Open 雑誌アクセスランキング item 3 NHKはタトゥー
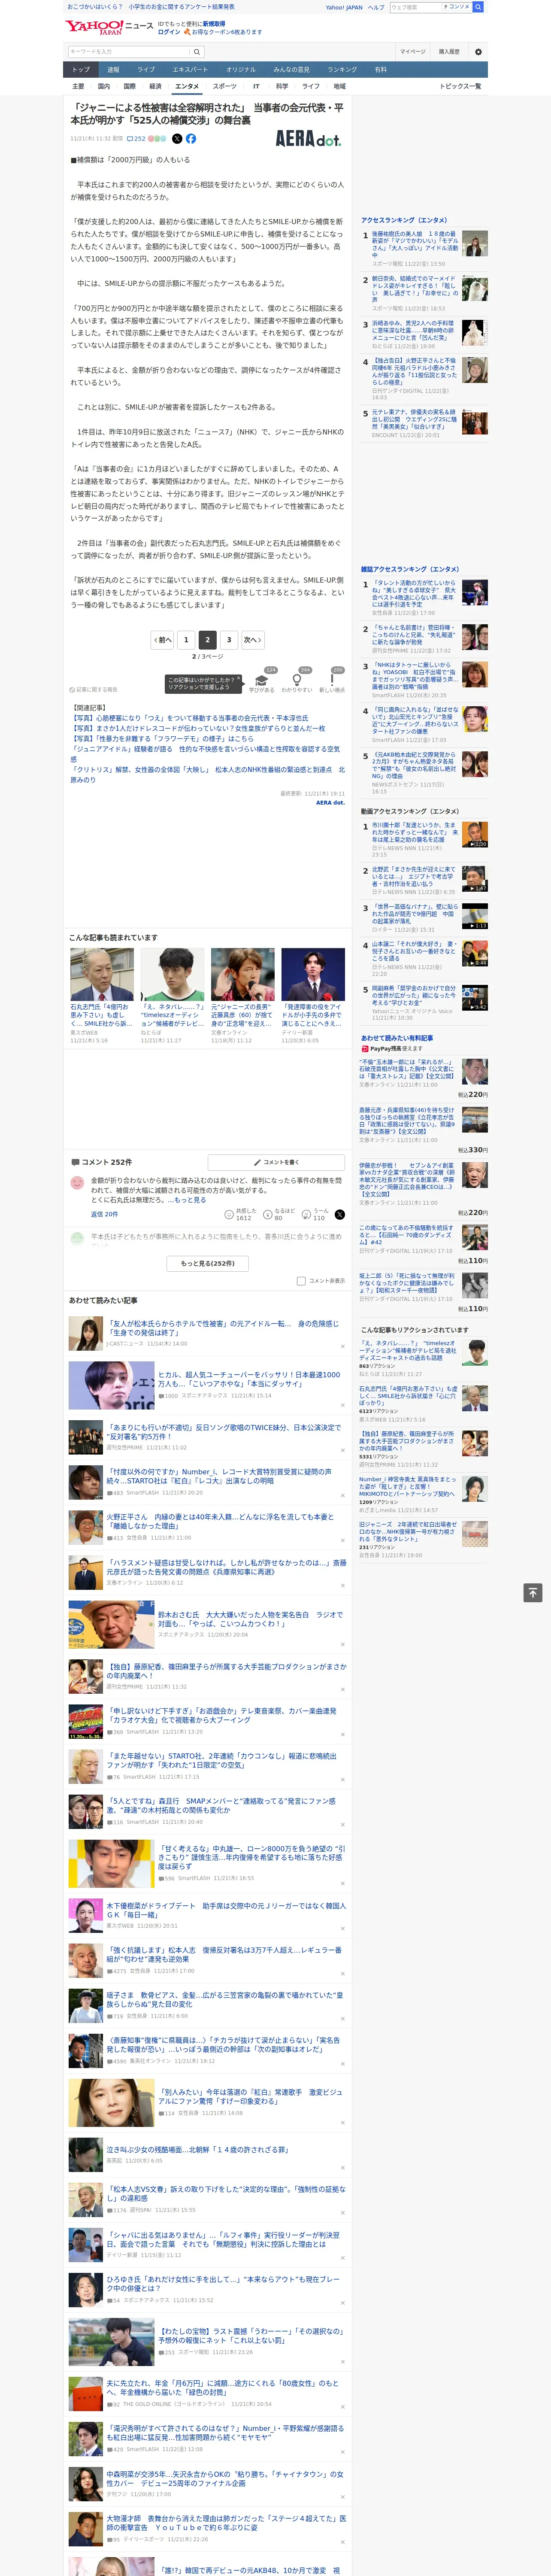This screenshot has width=551, height=2576. tap(414, 676)
